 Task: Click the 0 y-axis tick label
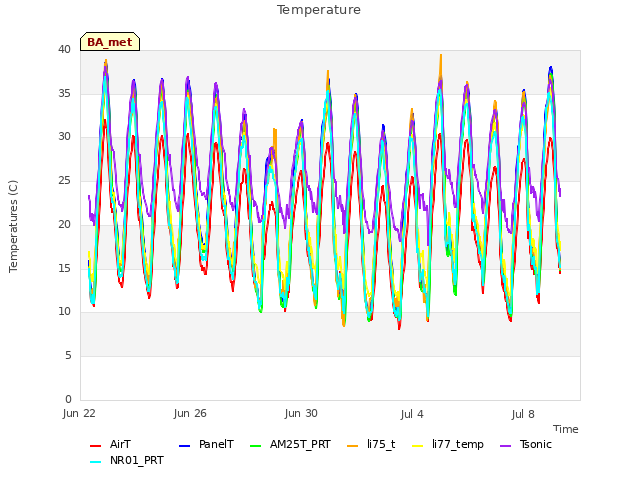(68, 399)
